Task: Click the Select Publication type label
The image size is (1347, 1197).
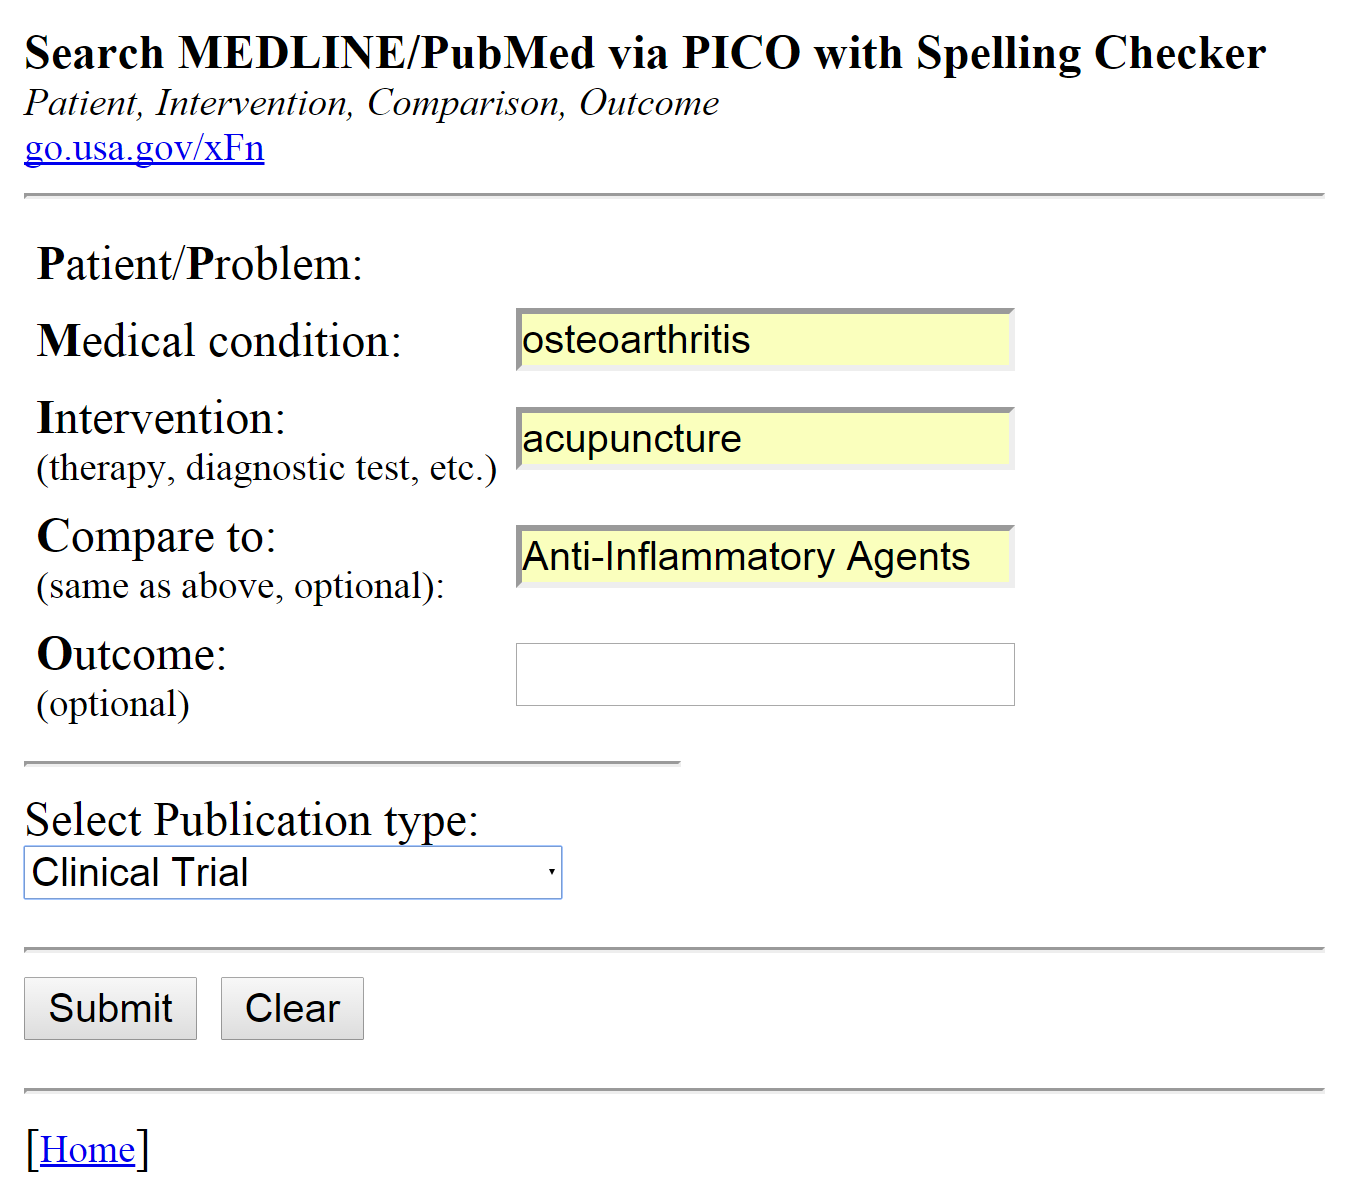Action: tap(251, 820)
